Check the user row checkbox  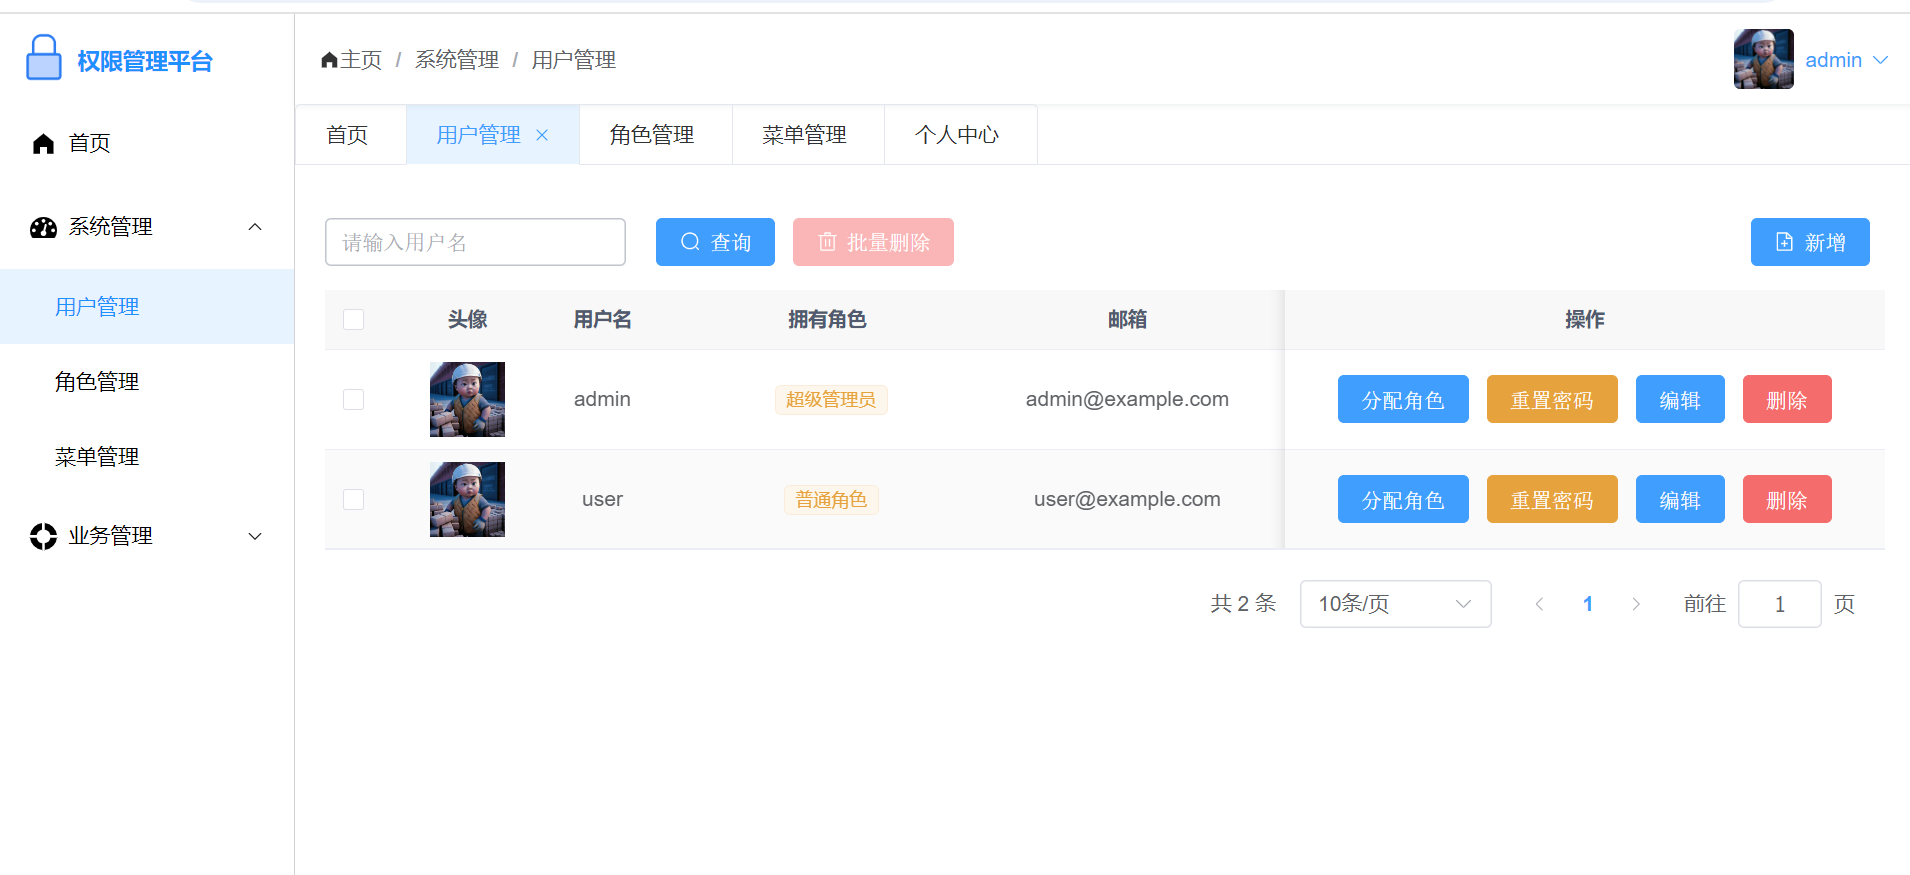pos(353,499)
